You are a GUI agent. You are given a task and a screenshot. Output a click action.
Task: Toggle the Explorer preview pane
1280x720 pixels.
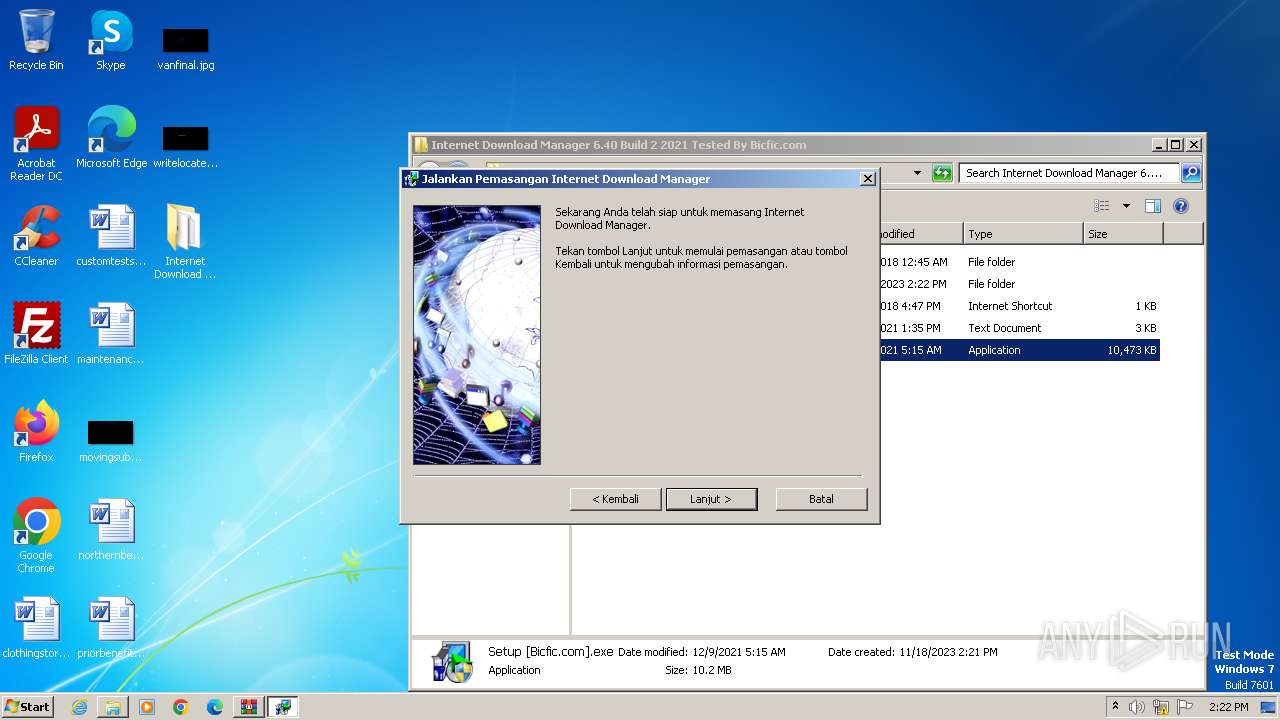[1153, 206]
